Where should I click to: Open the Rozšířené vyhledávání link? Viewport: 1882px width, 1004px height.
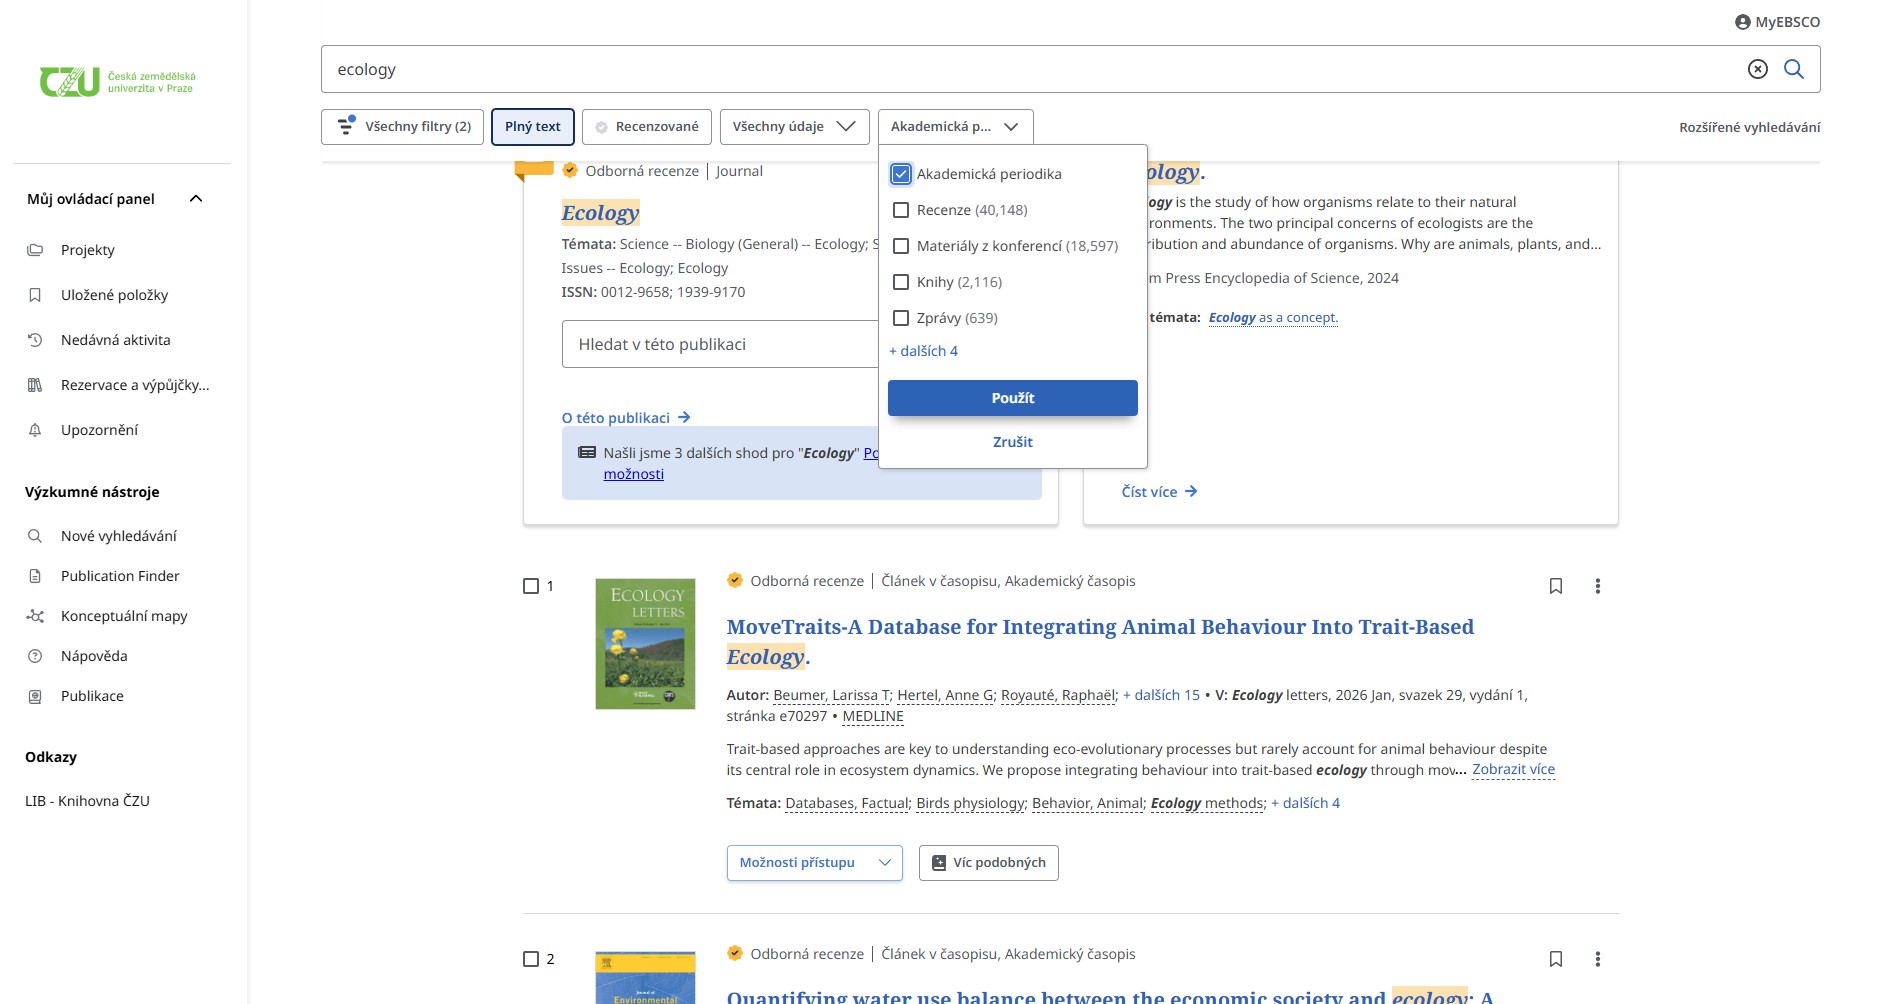coord(1749,127)
